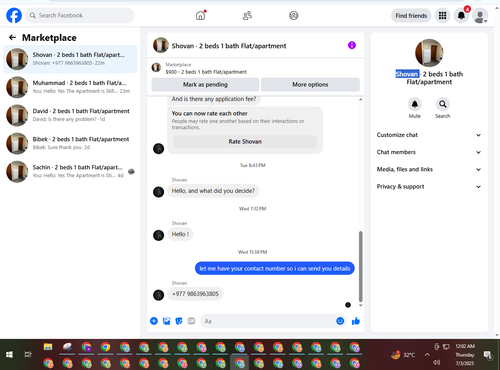Expand Chat members section
The height and width of the screenshot is (370, 500).
pyautogui.click(x=429, y=152)
